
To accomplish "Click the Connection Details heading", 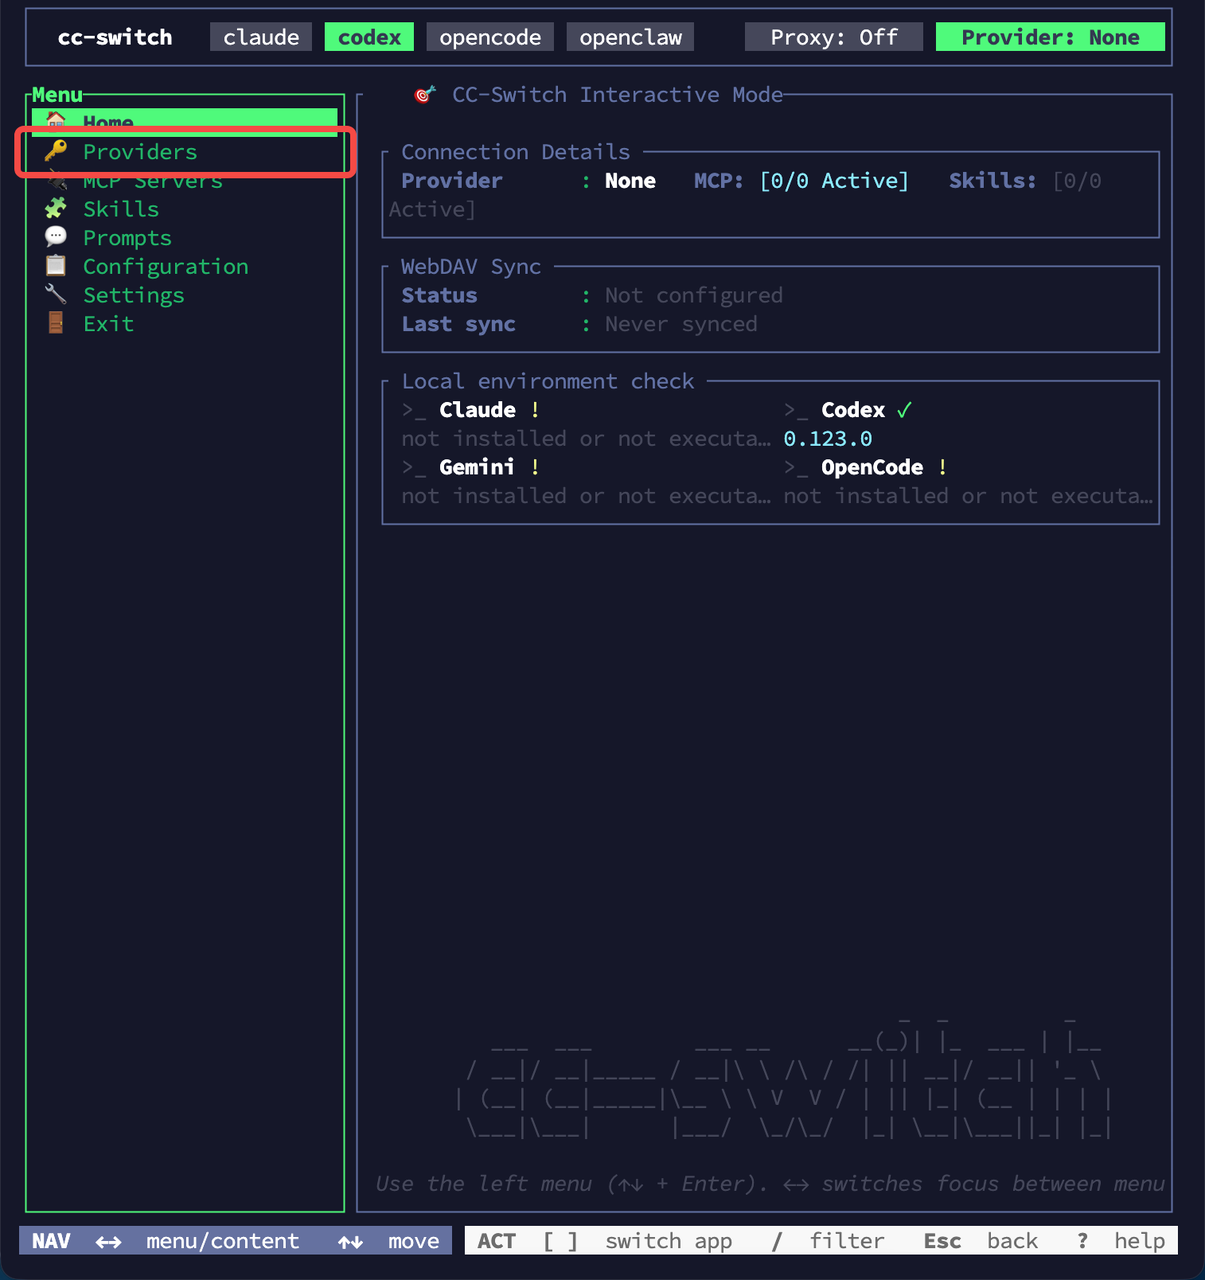I will tap(516, 152).
